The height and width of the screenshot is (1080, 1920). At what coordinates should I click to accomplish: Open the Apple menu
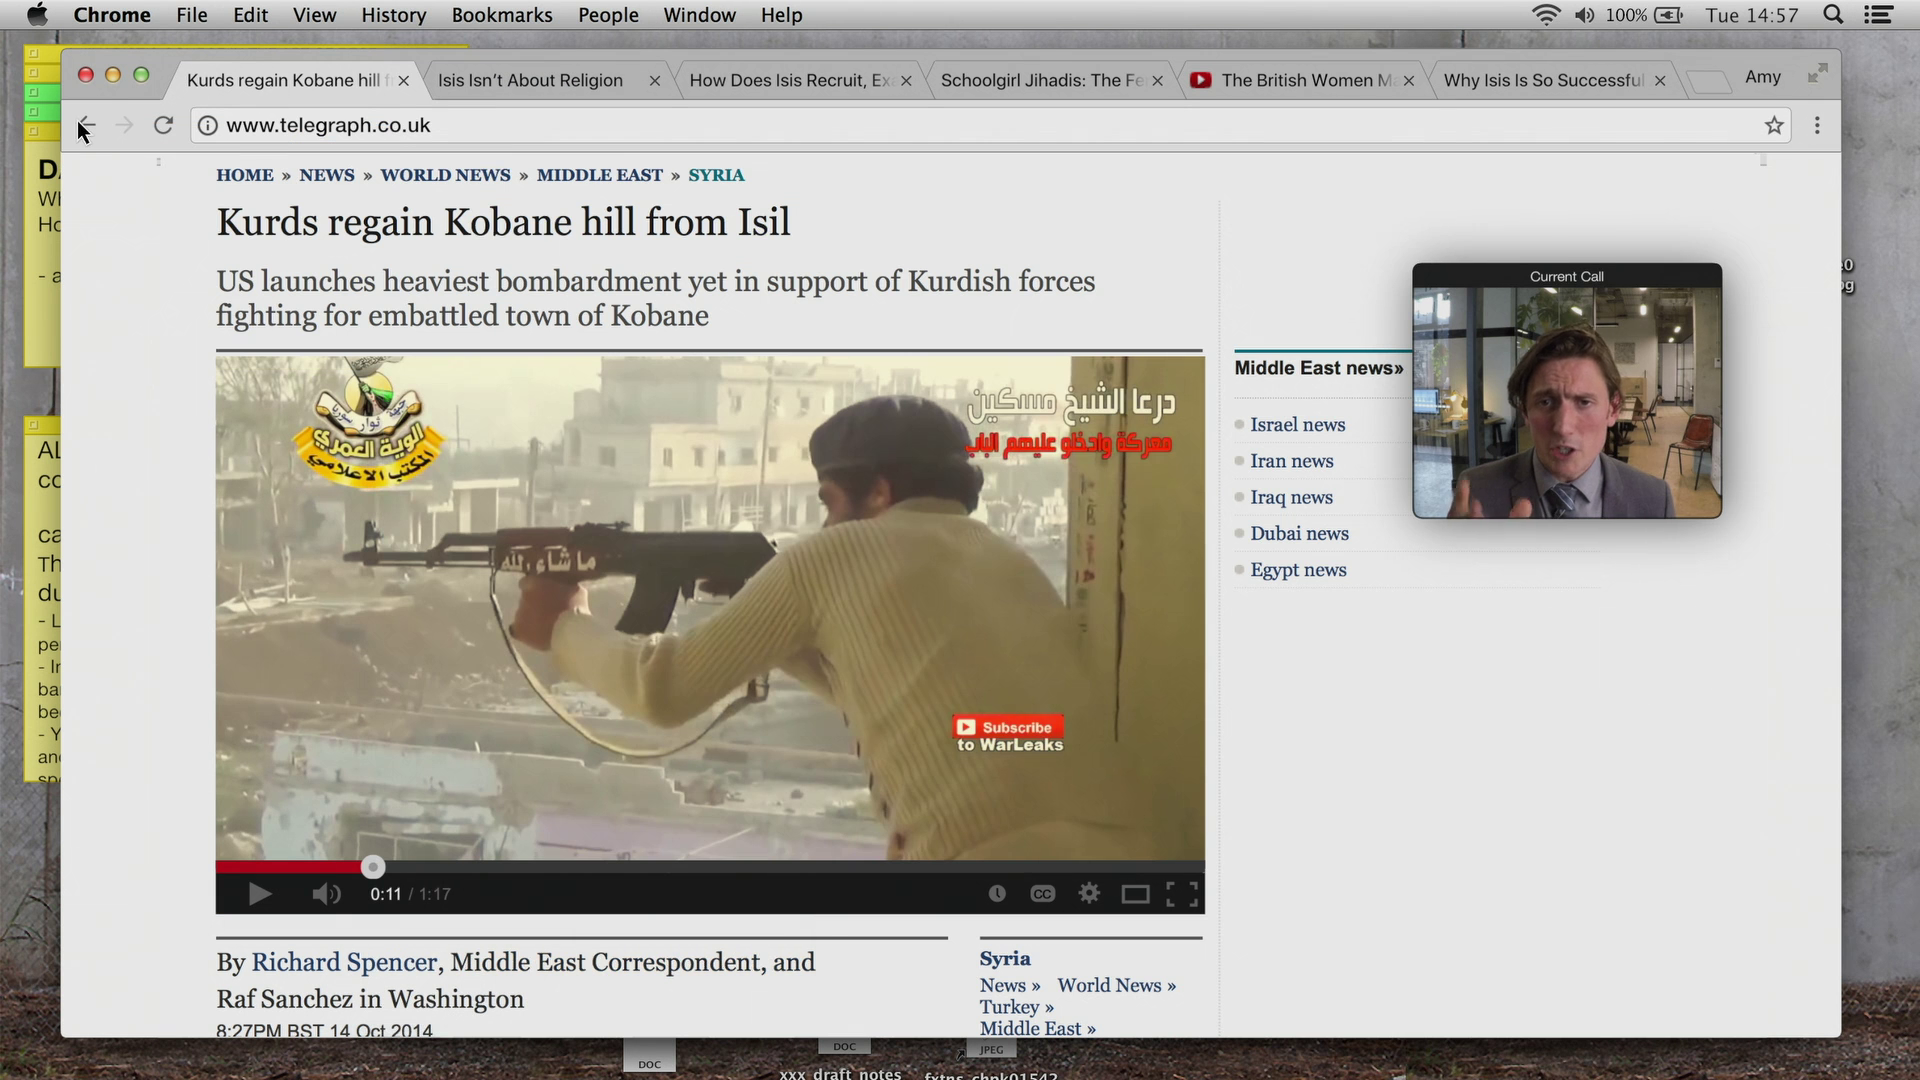(37, 15)
